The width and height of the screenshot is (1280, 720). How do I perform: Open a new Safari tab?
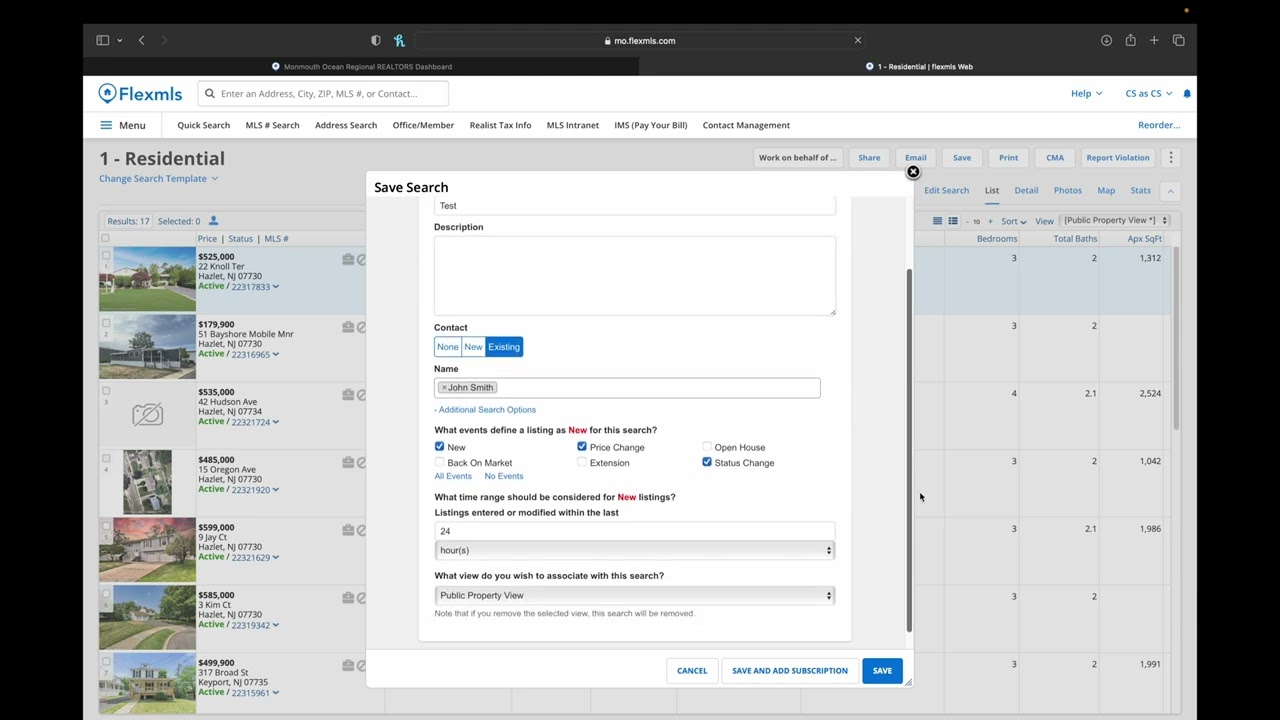(1154, 40)
